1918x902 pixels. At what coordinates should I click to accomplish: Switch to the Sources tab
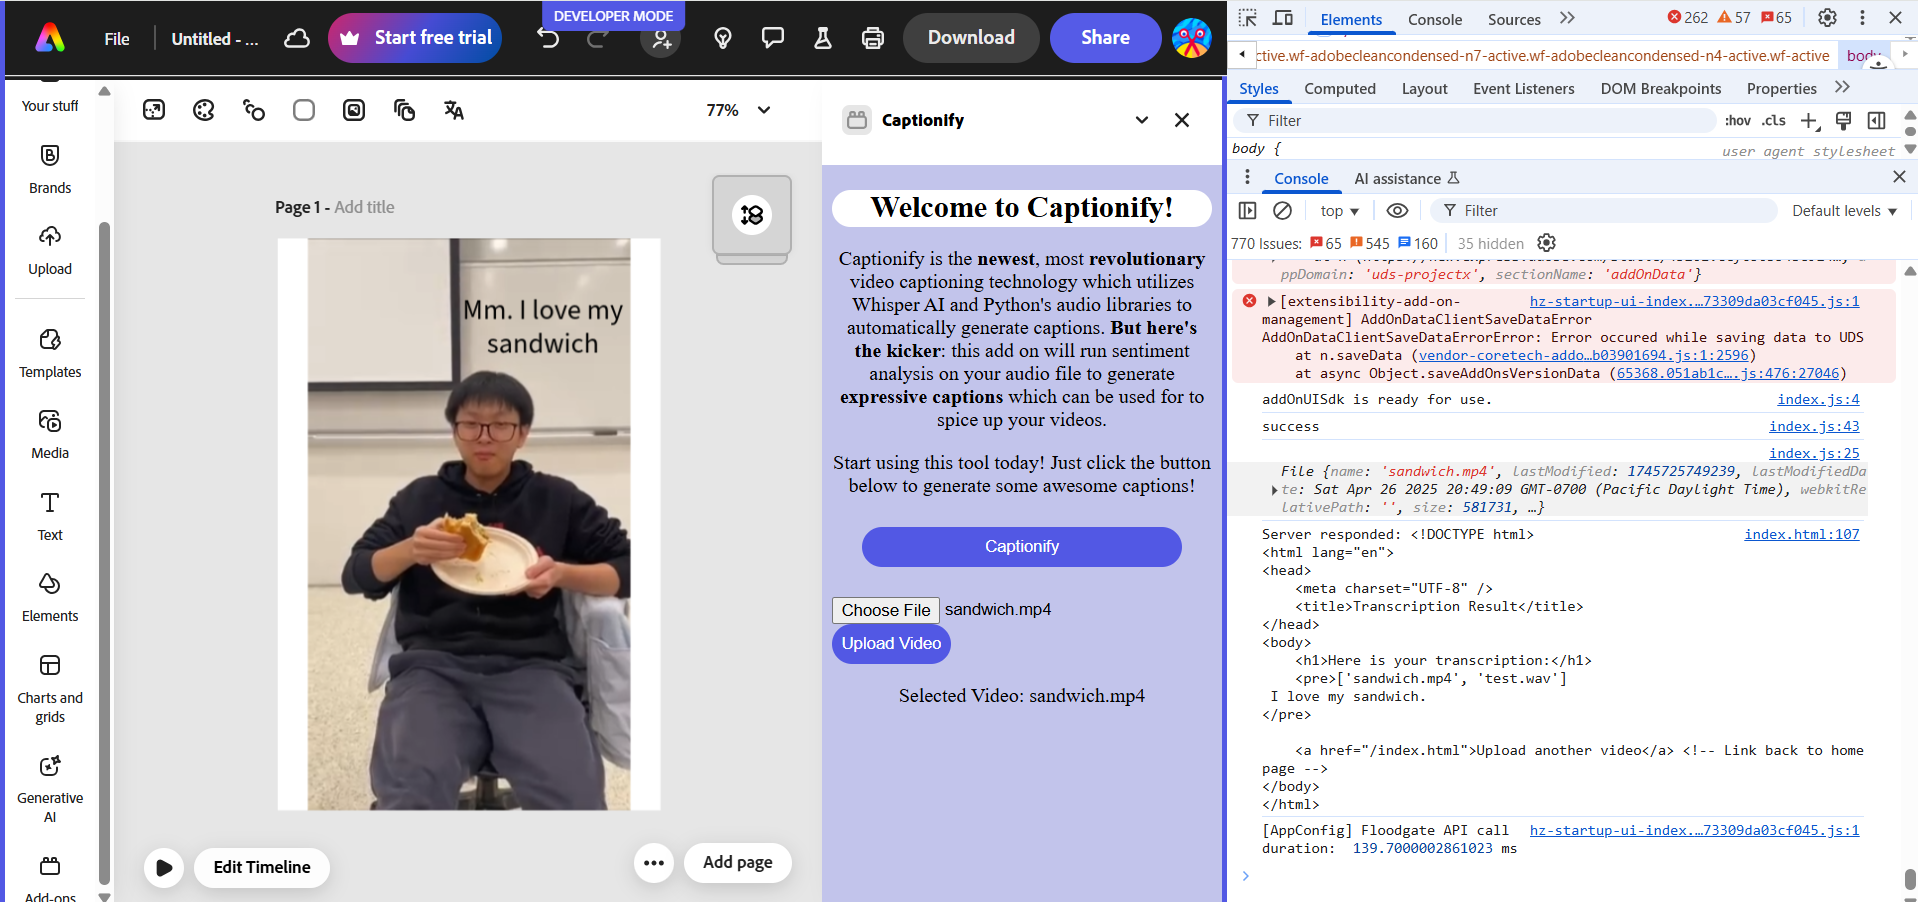pyautogui.click(x=1514, y=19)
